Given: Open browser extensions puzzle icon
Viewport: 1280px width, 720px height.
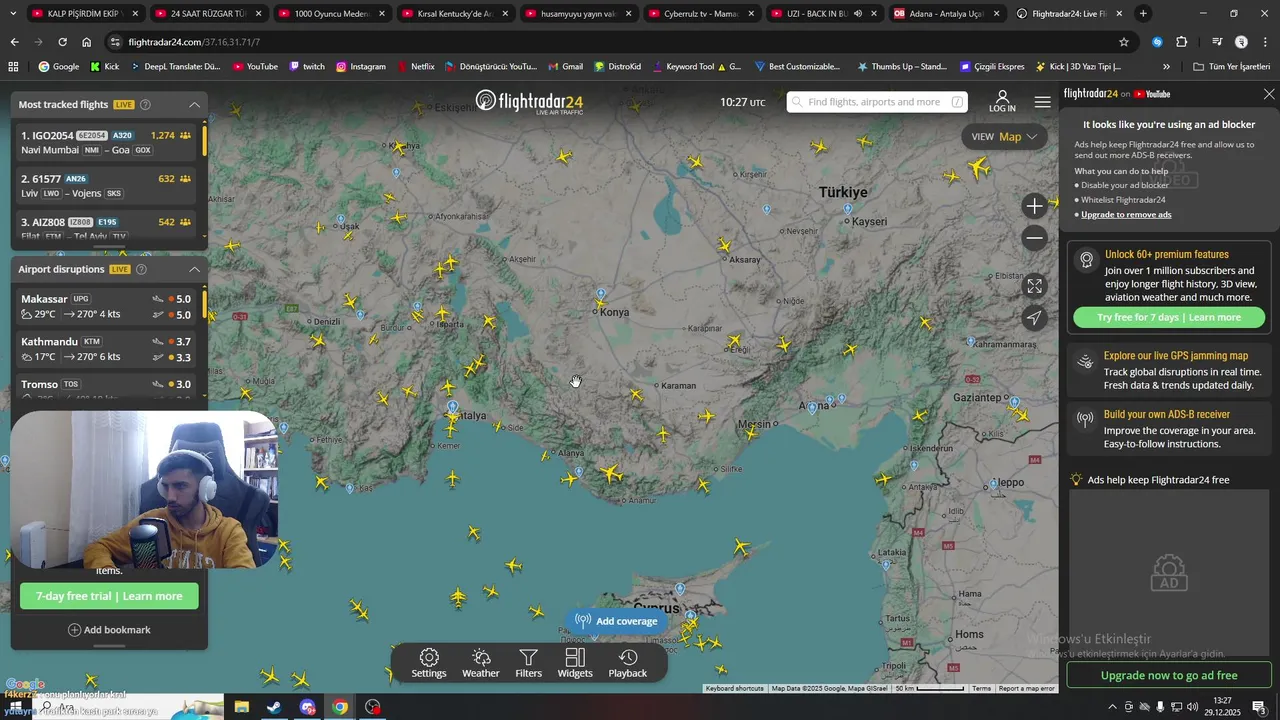Looking at the screenshot, I should (1181, 42).
